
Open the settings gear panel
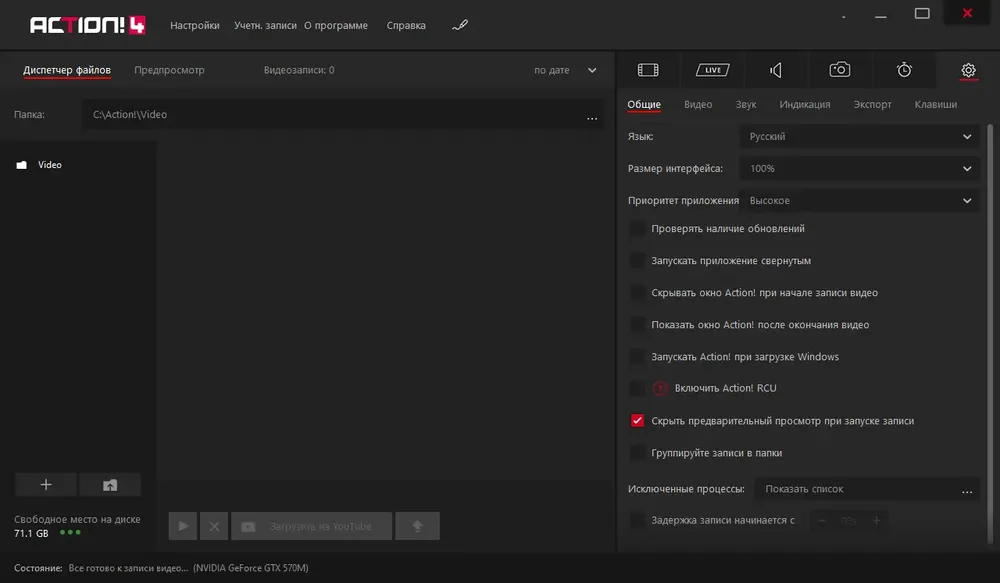(968, 70)
